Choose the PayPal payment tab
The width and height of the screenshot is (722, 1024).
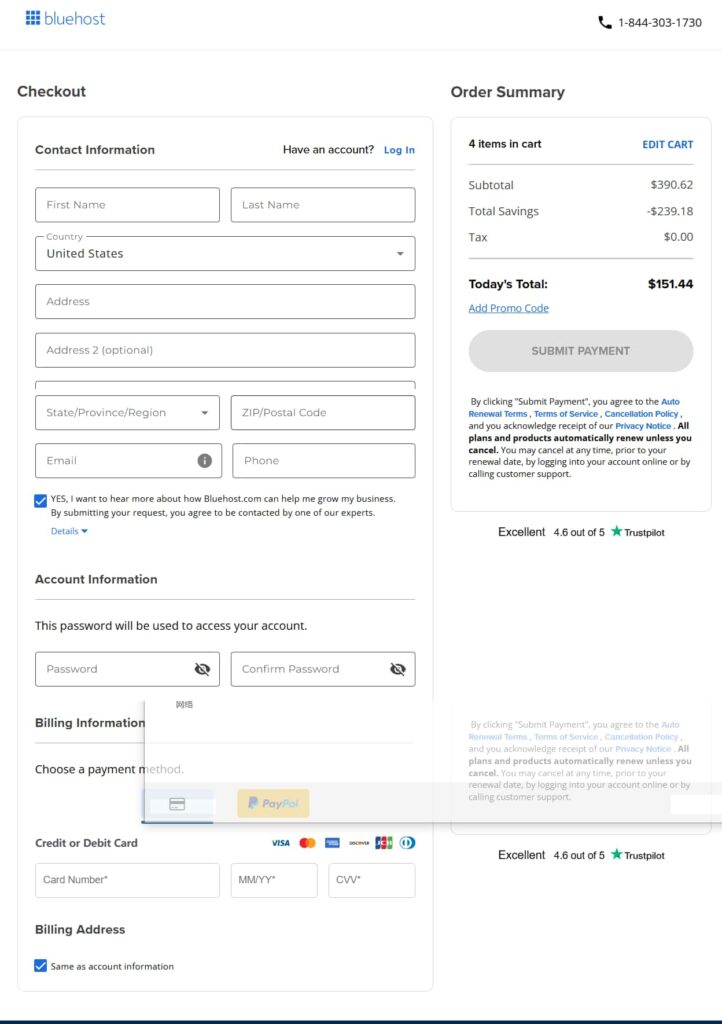tap(273, 803)
